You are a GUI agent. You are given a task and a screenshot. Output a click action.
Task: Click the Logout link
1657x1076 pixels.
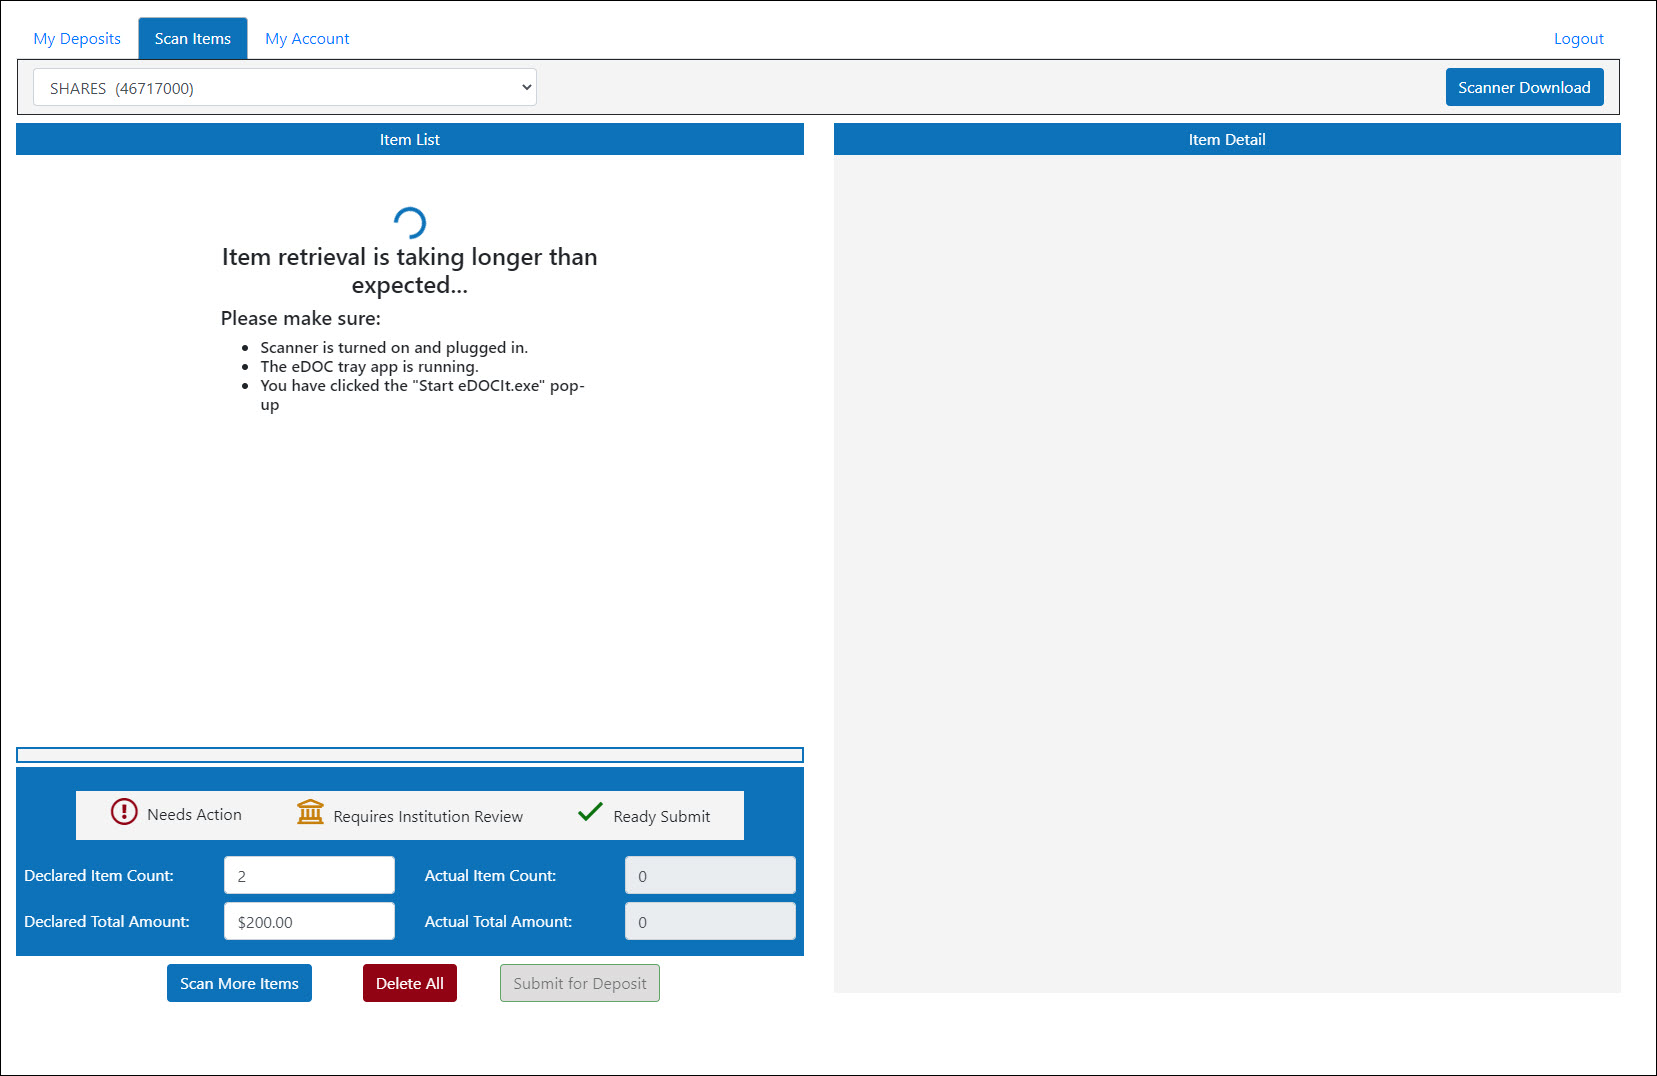pyautogui.click(x=1578, y=39)
